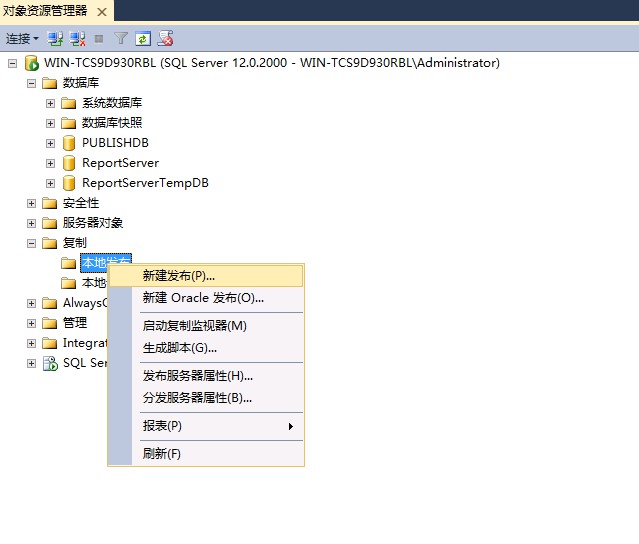
Task: Collapse the 复制 tree node
Action: [32, 243]
